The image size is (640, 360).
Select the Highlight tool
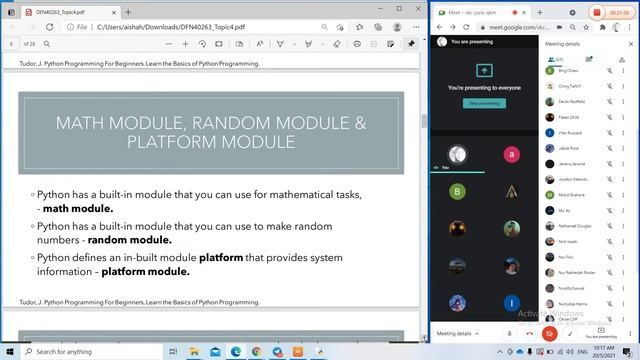point(308,44)
